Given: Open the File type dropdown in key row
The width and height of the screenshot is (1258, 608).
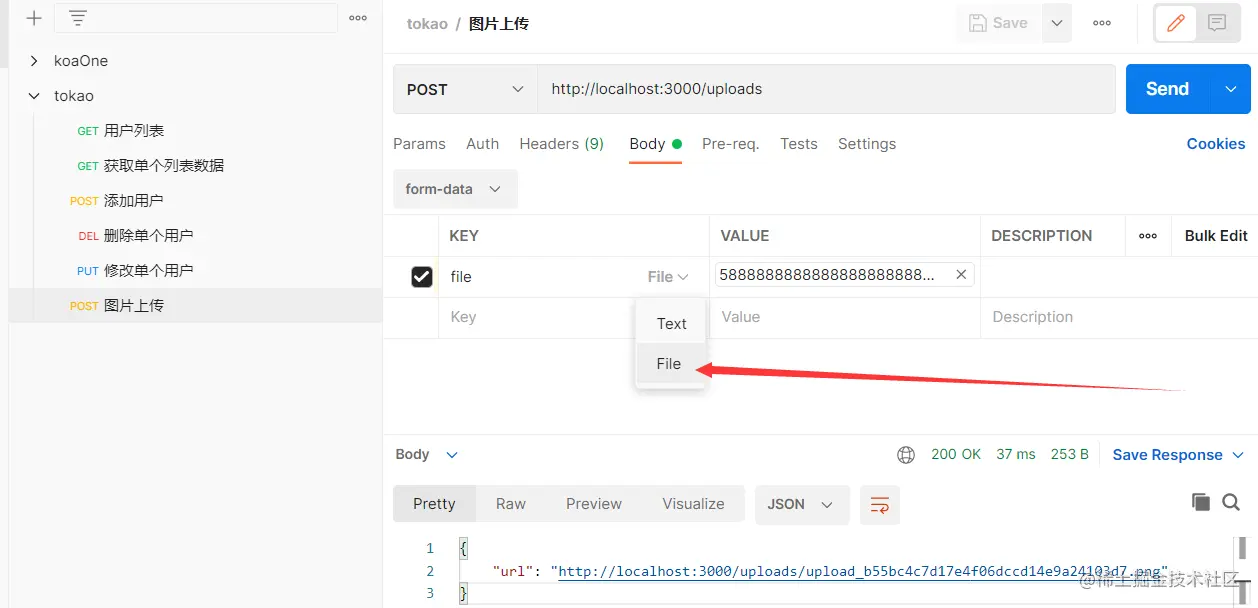Looking at the screenshot, I should pyautogui.click(x=668, y=277).
